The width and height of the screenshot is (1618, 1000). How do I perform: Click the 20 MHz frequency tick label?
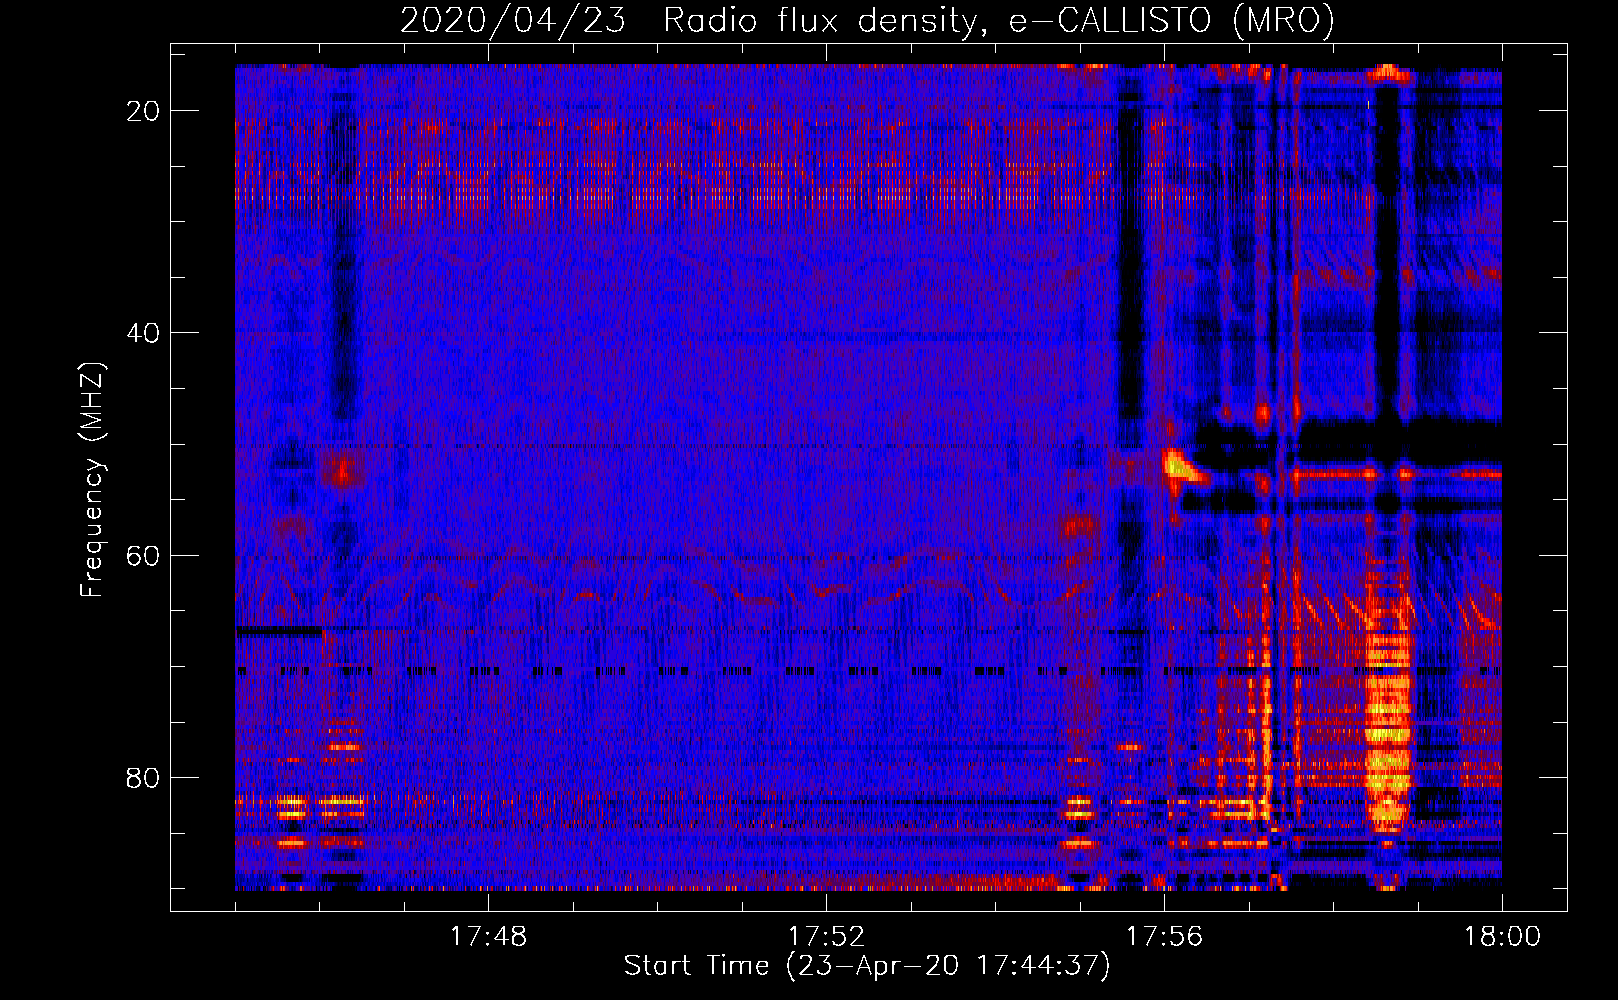pyautogui.click(x=143, y=111)
